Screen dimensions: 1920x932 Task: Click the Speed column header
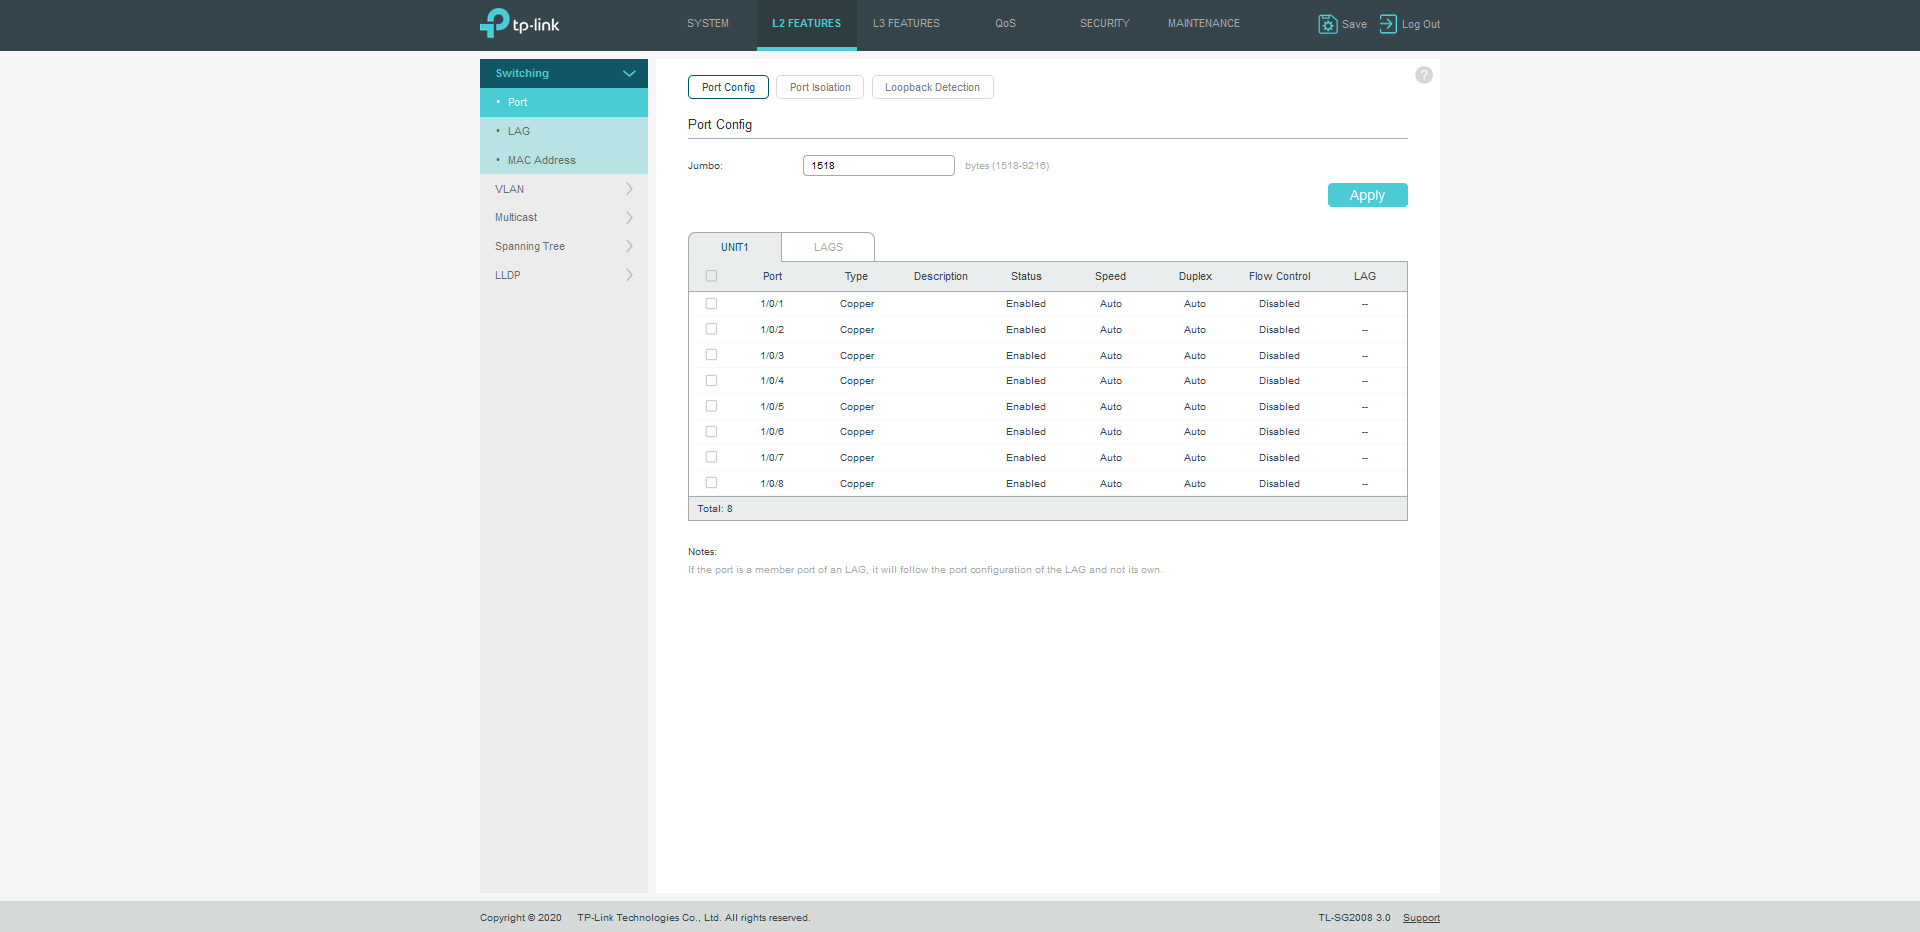coord(1110,276)
